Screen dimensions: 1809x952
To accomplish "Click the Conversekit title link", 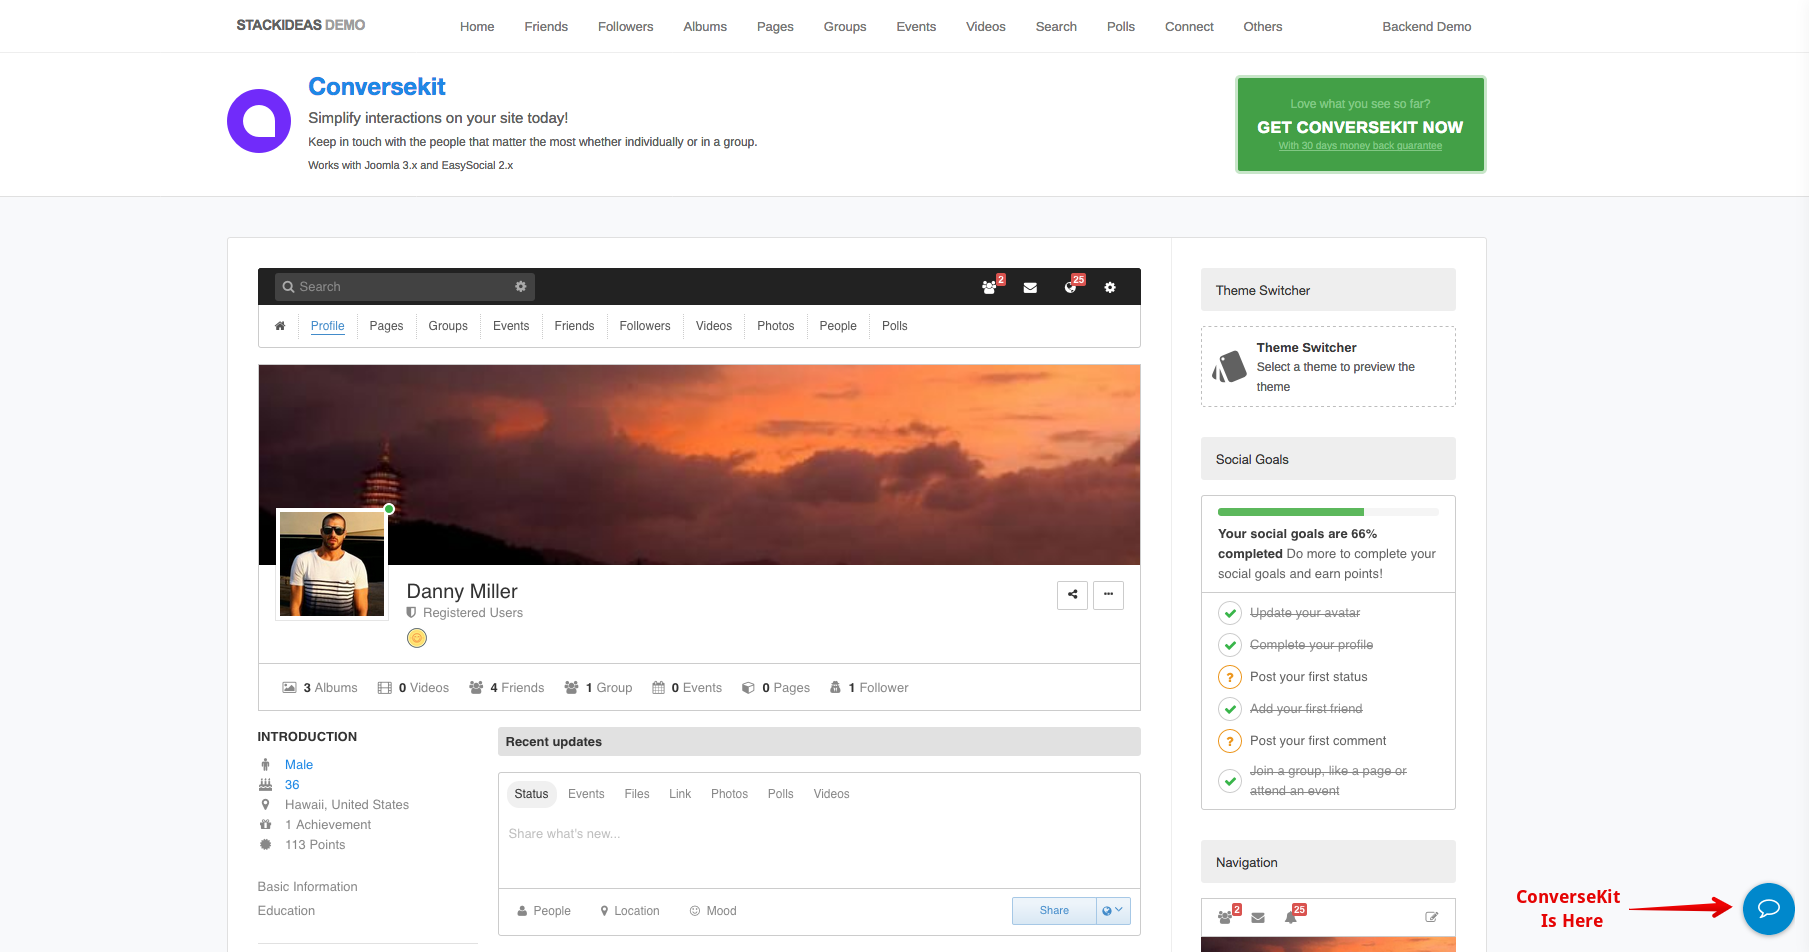I will tap(377, 87).
